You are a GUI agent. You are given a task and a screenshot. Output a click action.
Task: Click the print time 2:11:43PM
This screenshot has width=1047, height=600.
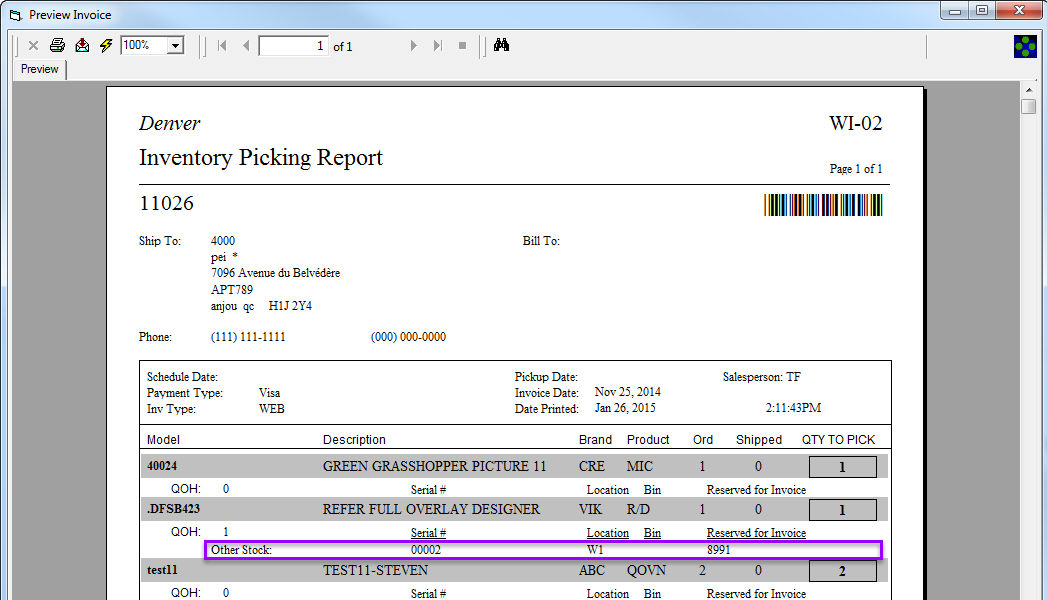tap(793, 408)
